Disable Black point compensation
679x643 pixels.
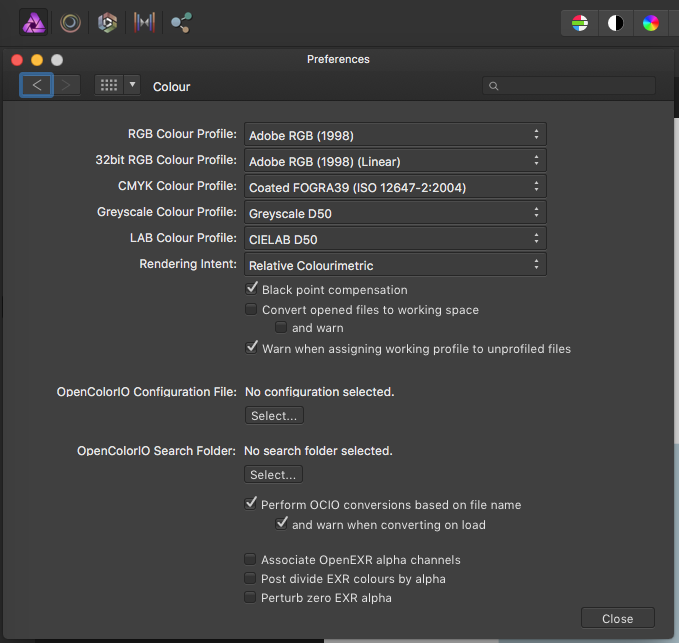[x=251, y=289]
